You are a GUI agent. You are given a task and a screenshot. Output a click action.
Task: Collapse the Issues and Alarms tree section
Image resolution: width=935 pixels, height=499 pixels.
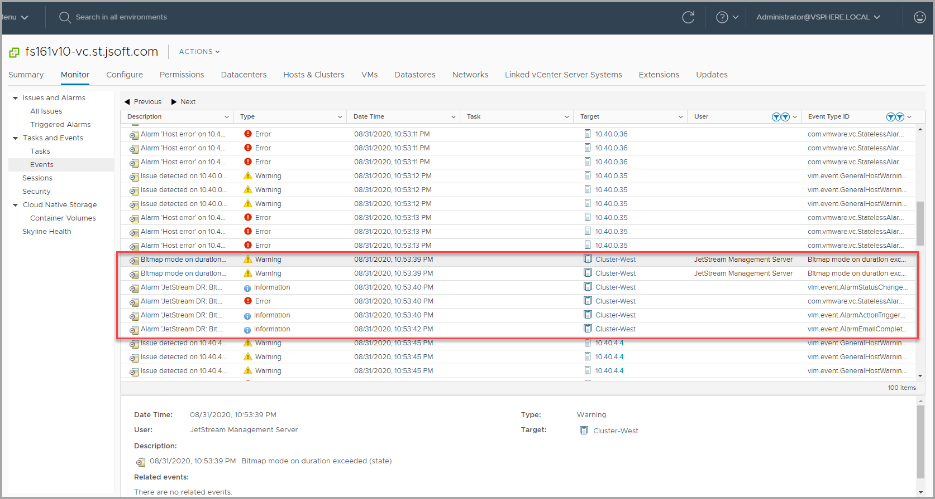[x=14, y=98]
